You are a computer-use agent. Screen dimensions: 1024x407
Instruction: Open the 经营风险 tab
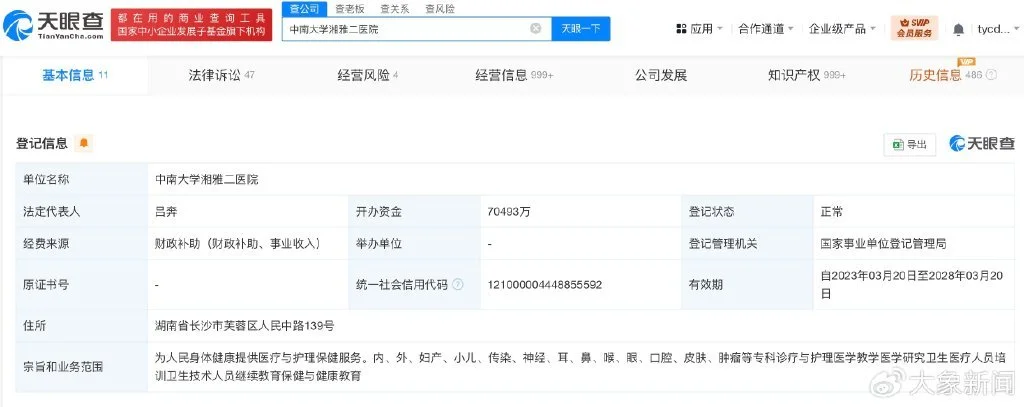pyautogui.click(x=368, y=75)
